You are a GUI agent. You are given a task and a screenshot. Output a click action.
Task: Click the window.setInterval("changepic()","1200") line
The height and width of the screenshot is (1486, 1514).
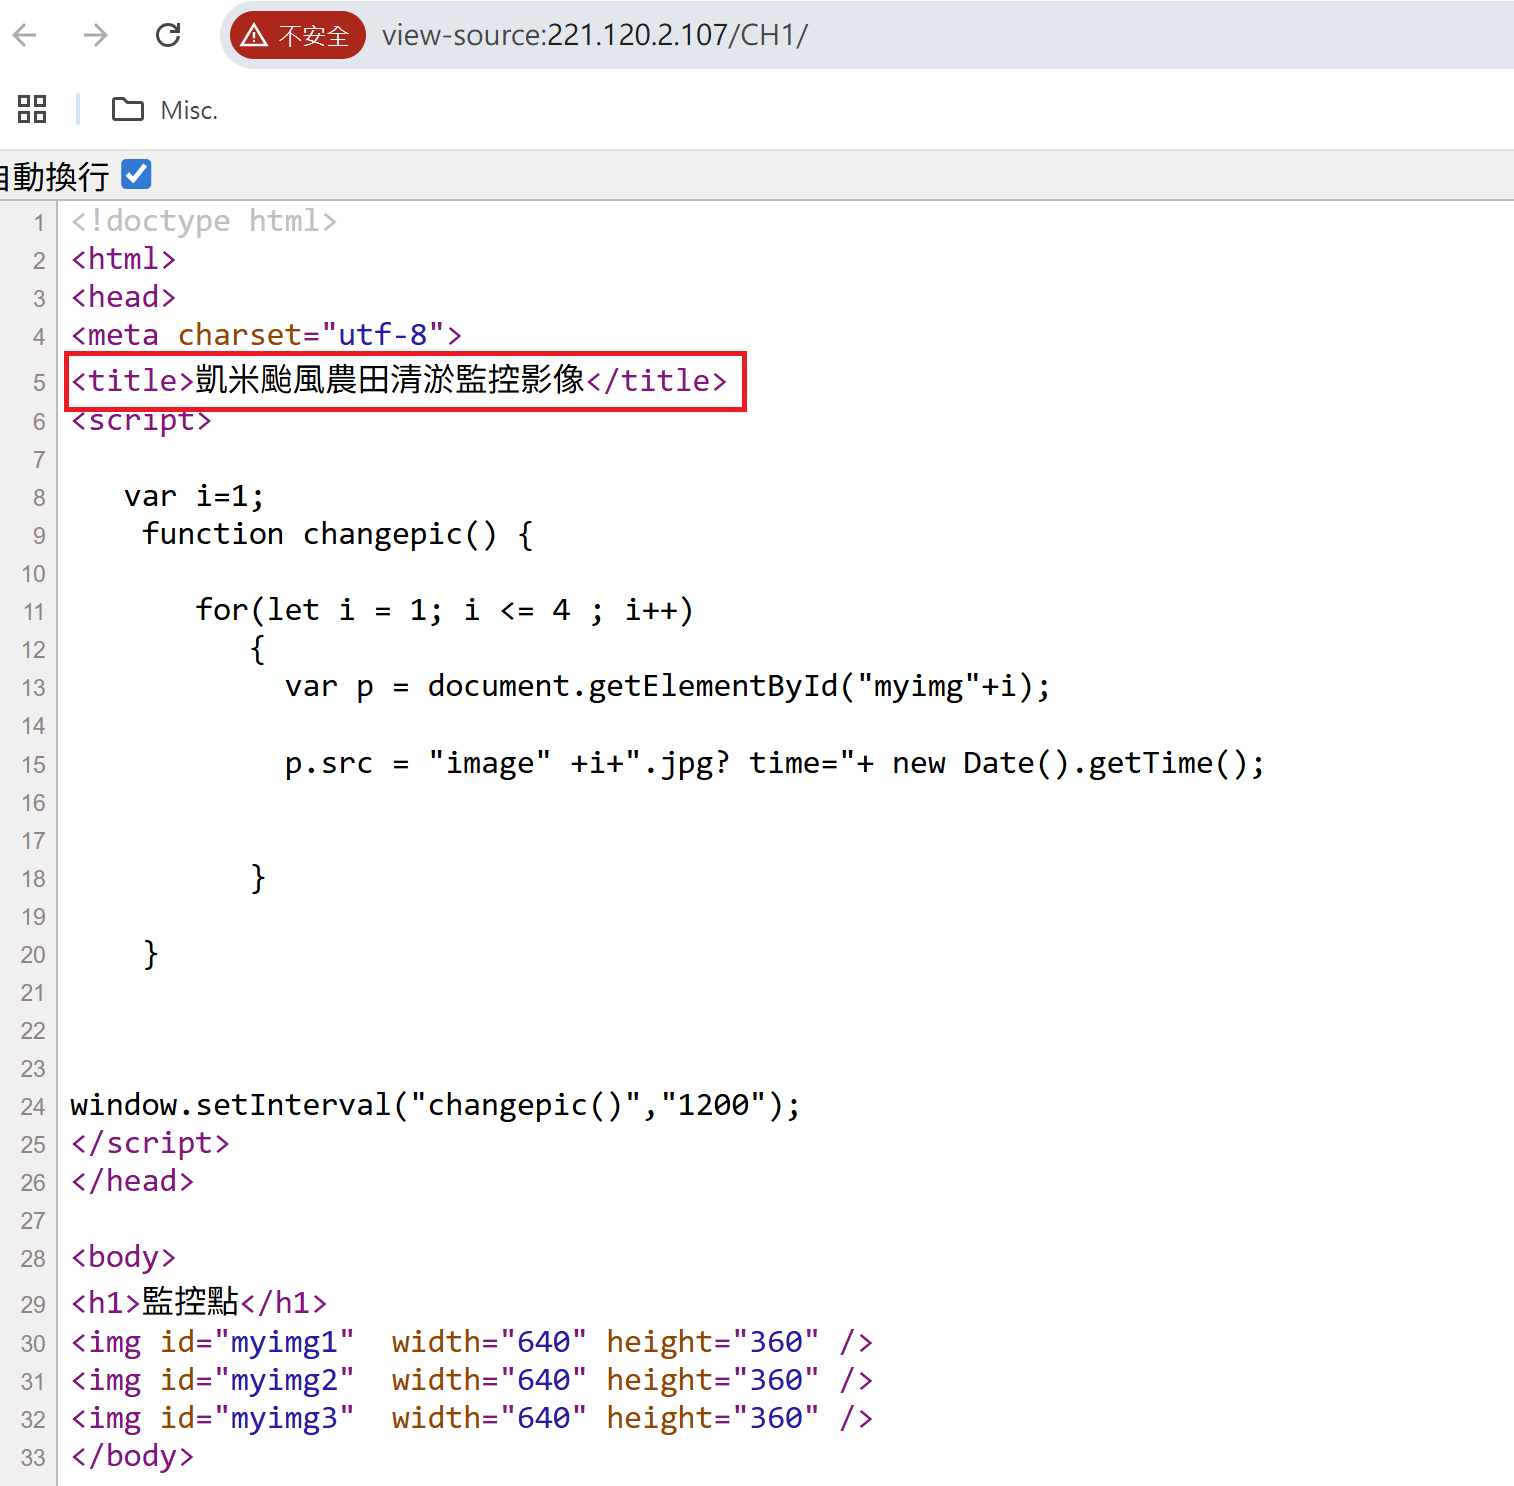pyautogui.click(x=436, y=1105)
